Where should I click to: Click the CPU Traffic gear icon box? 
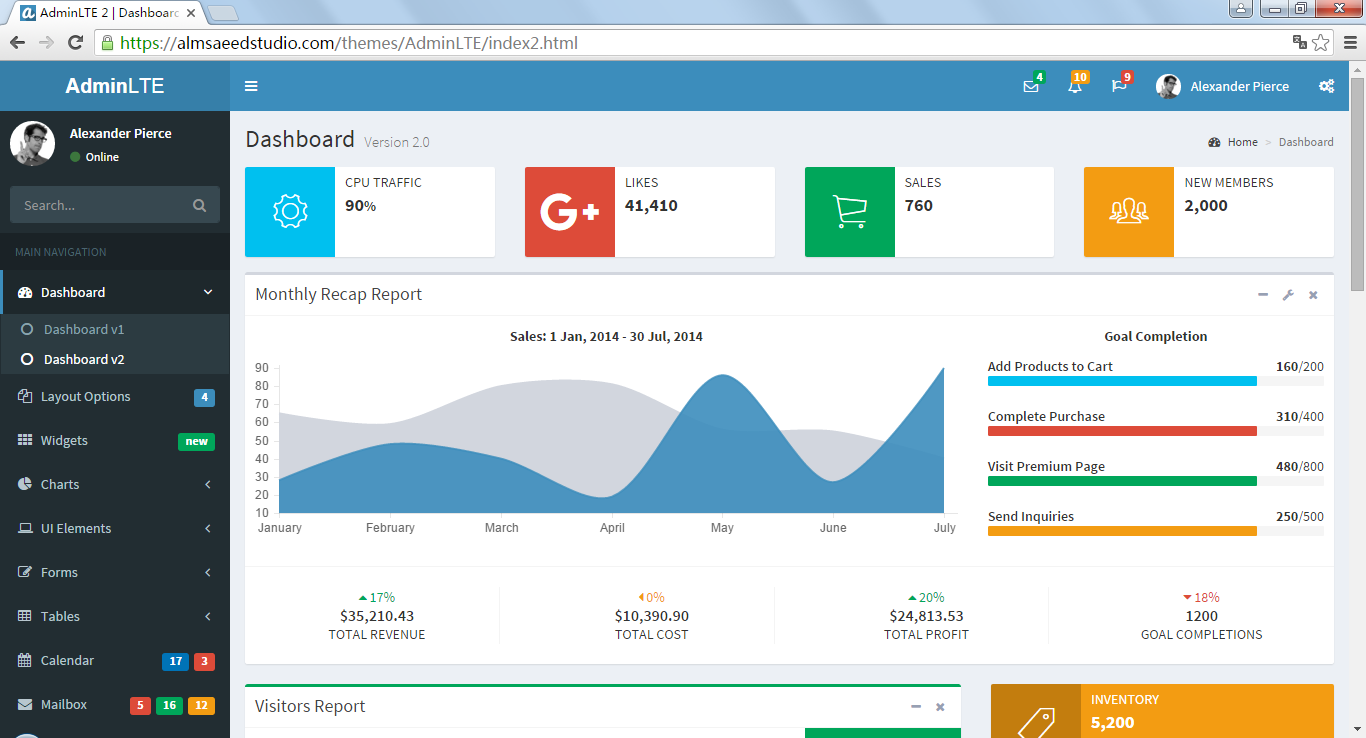pos(290,212)
